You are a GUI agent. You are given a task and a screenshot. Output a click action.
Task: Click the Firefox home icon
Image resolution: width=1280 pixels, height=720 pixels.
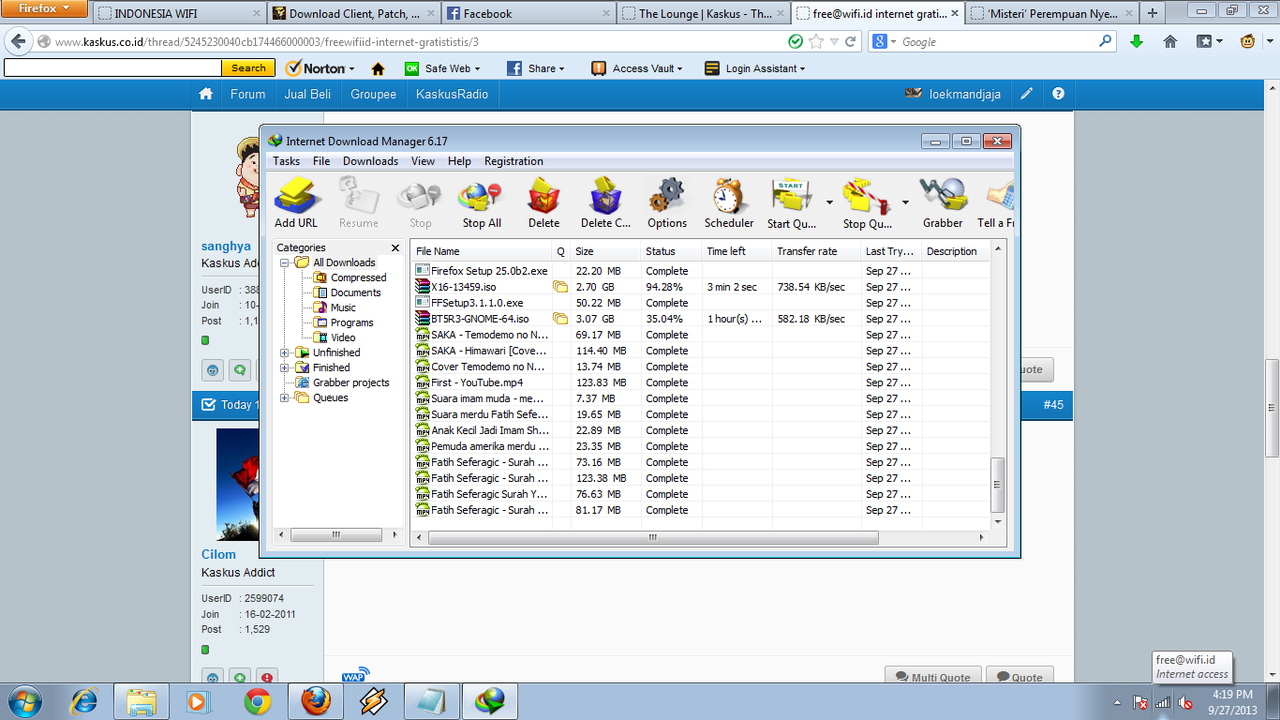coord(1170,42)
